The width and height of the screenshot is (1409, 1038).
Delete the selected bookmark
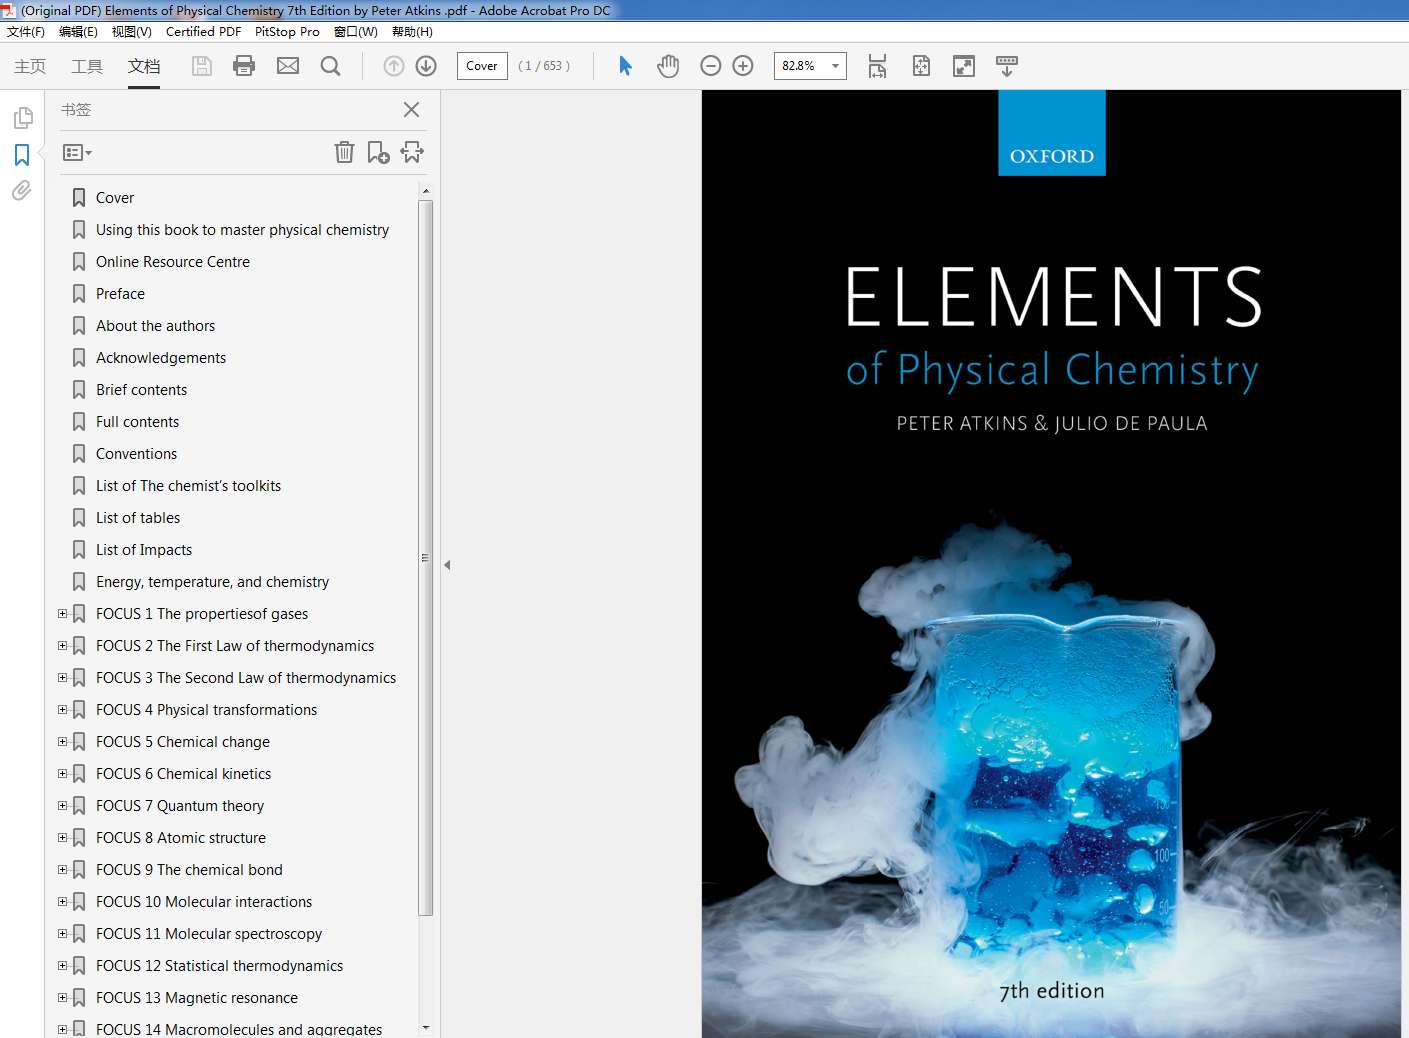[x=344, y=152]
